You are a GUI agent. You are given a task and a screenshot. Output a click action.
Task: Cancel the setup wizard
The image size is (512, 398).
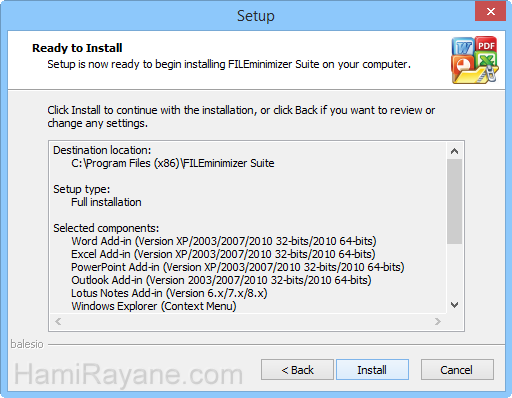[457, 370]
